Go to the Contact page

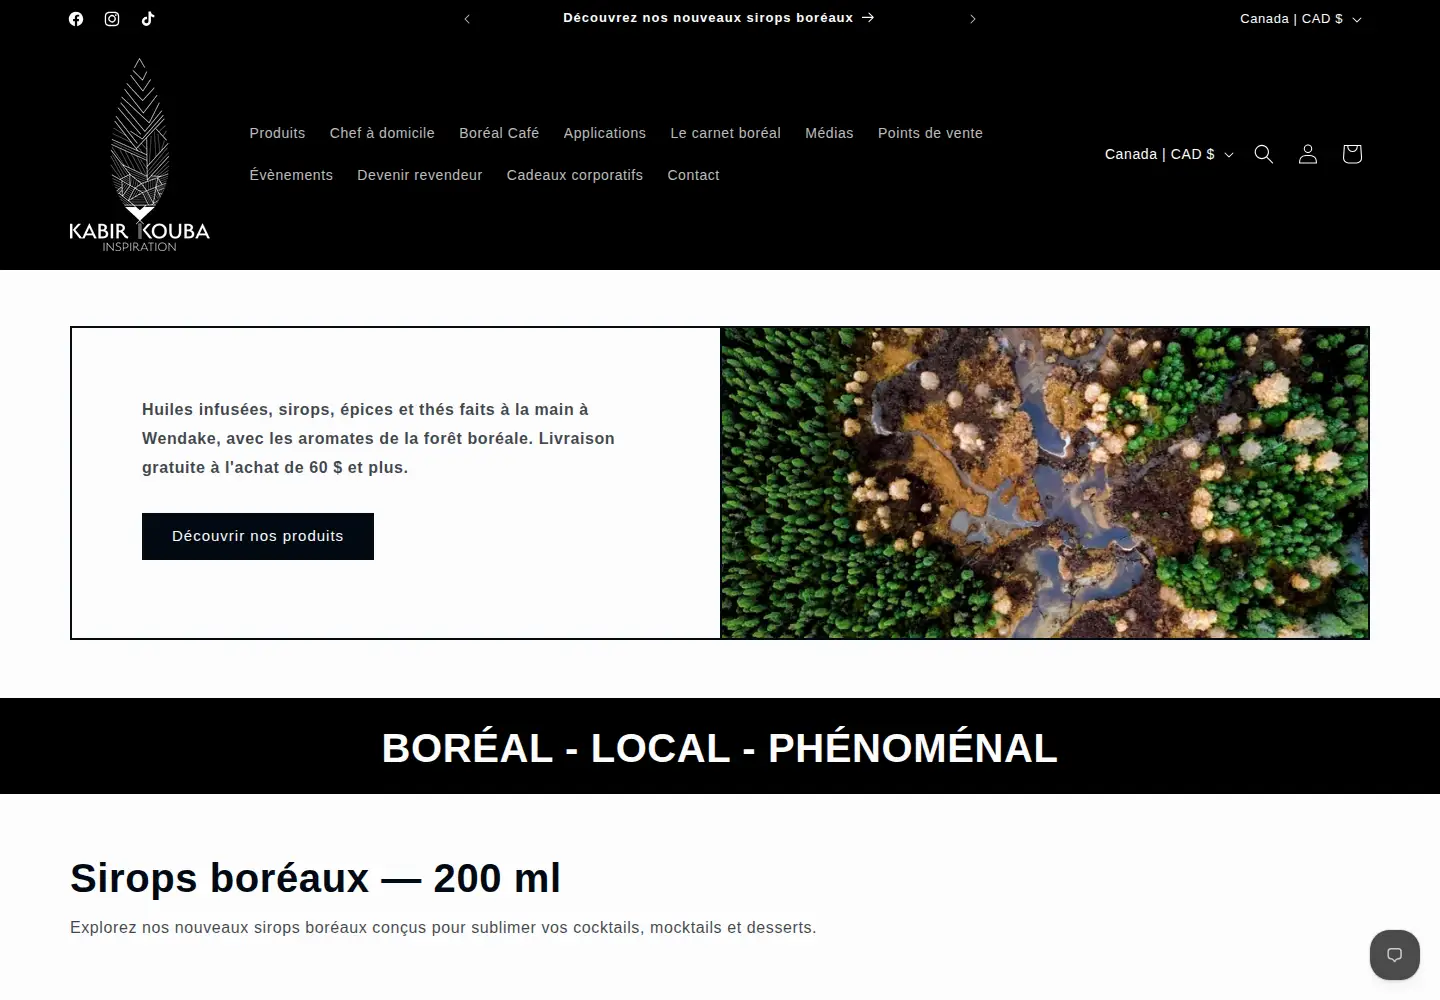(x=693, y=175)
